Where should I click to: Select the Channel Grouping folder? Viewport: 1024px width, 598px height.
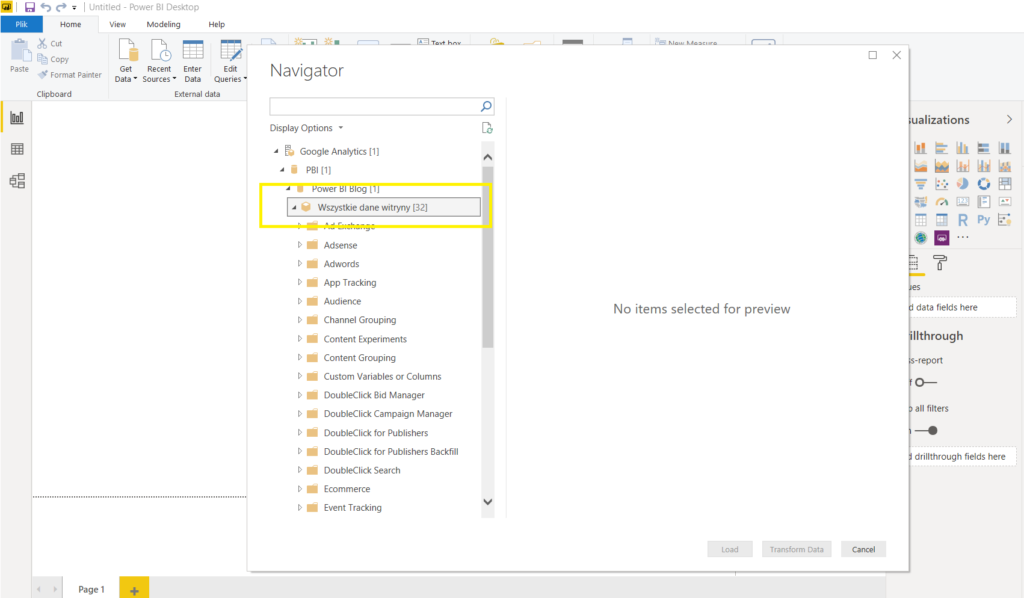pos(360,320)
